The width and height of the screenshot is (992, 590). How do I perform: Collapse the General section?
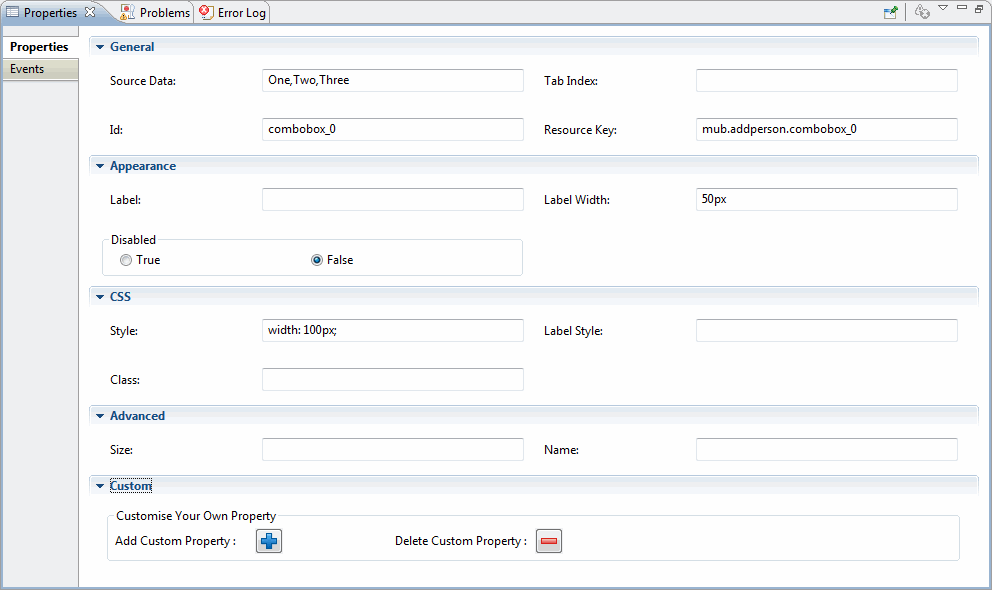click(x=100, y=47)
